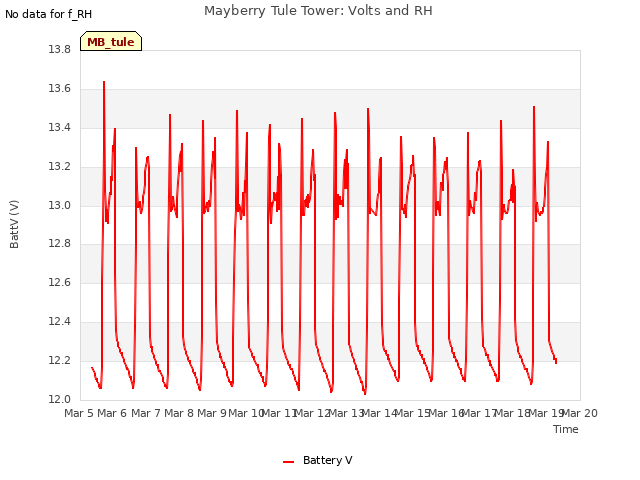Click the MB_tule annotation label
Image resolution: width=640 pixels, height=480 pixels.
click(111, 41)
